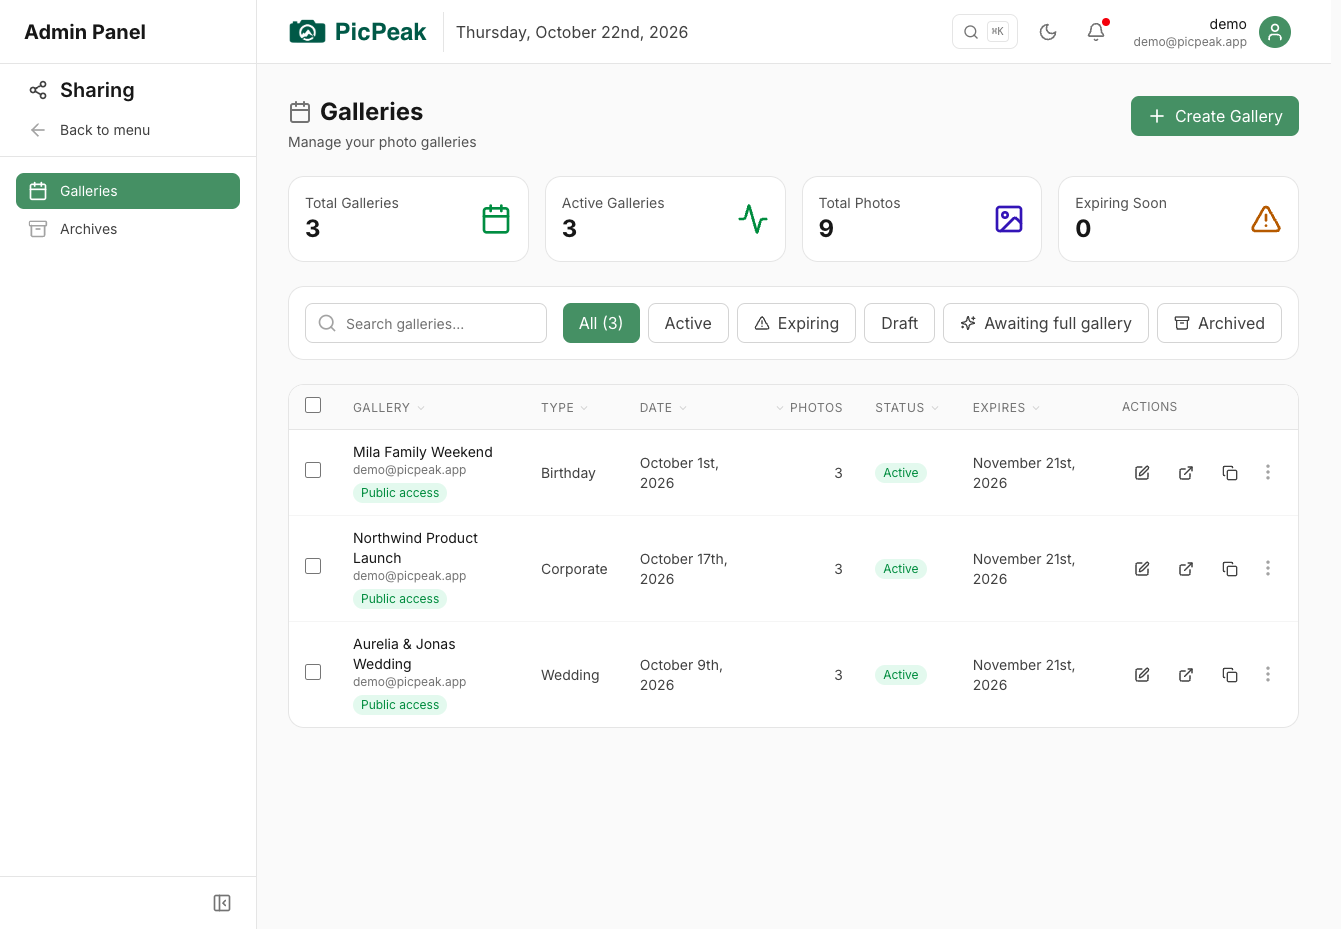Image resolution: width=1341 pixels, height=929 pixels.
Task: Copy link for Mila Family Weekend gallery
Action: click(1230, 473)
